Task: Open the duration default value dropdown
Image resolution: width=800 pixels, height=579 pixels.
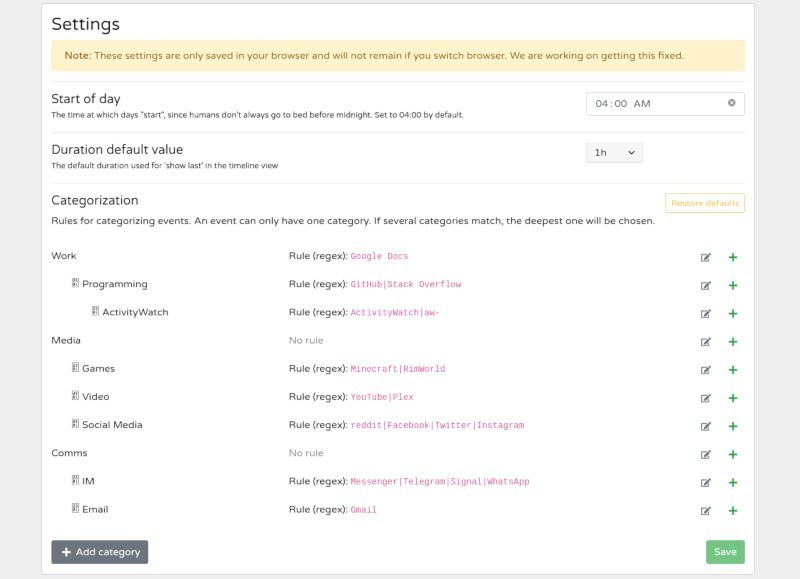Action: 614,153
